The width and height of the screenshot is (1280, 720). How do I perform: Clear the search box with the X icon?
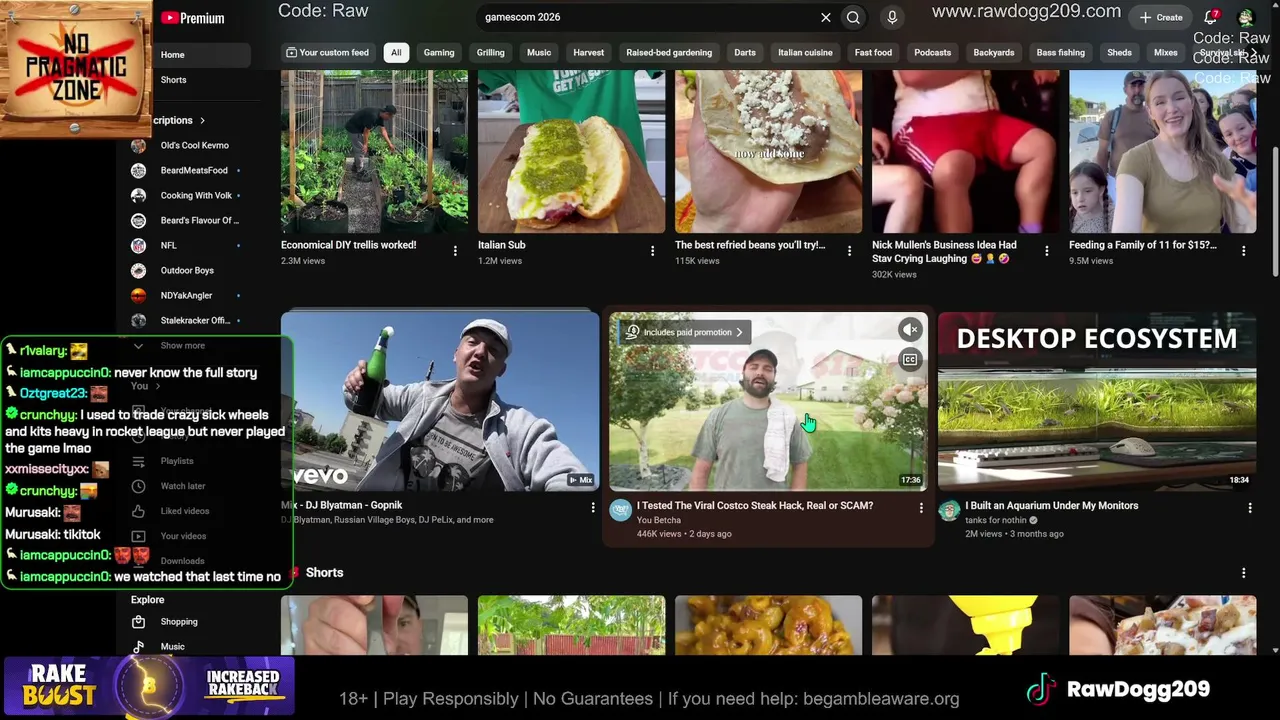click(x=826, y=17)
